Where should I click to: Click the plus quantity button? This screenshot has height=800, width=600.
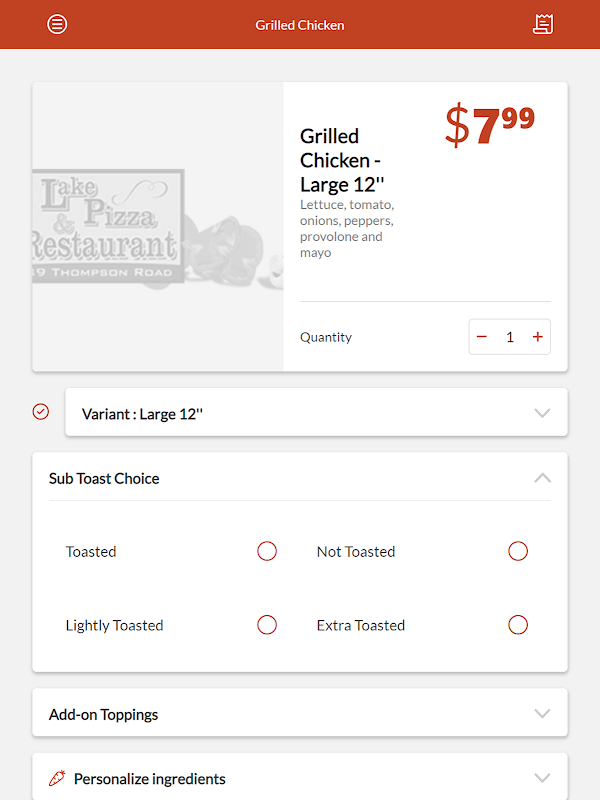tap(538, 337)
